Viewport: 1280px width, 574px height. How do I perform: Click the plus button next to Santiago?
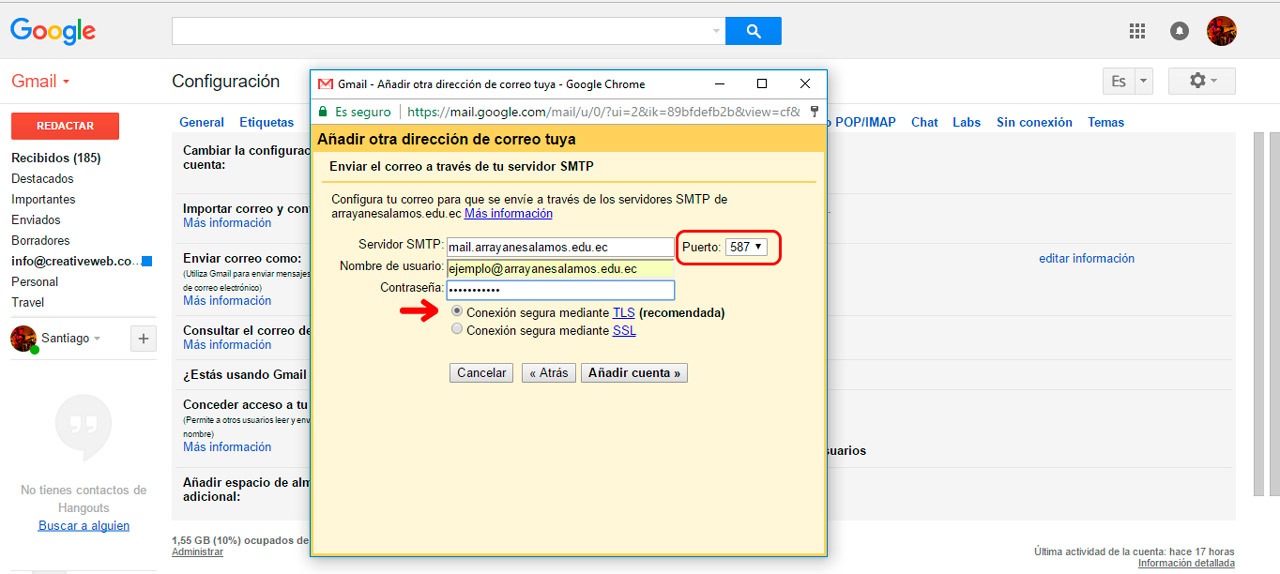[143, 339]
